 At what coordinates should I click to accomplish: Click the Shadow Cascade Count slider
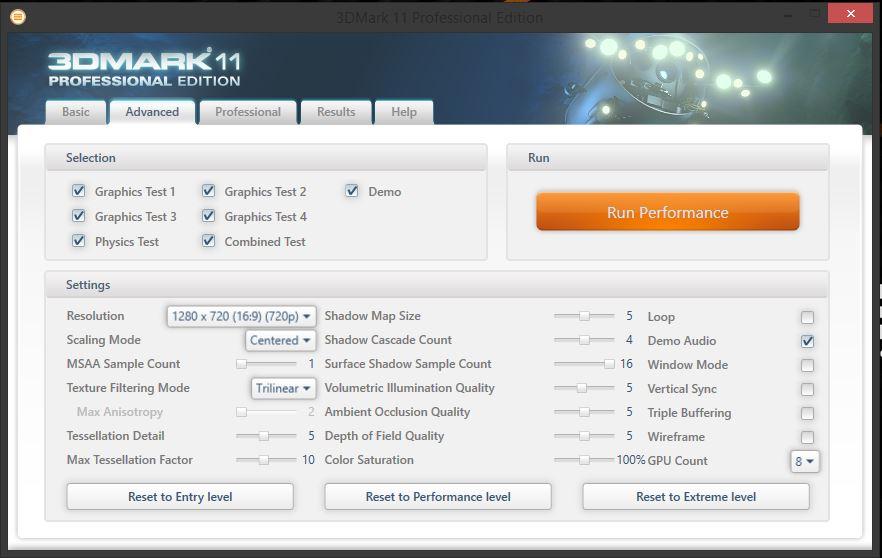click(584, 340)
